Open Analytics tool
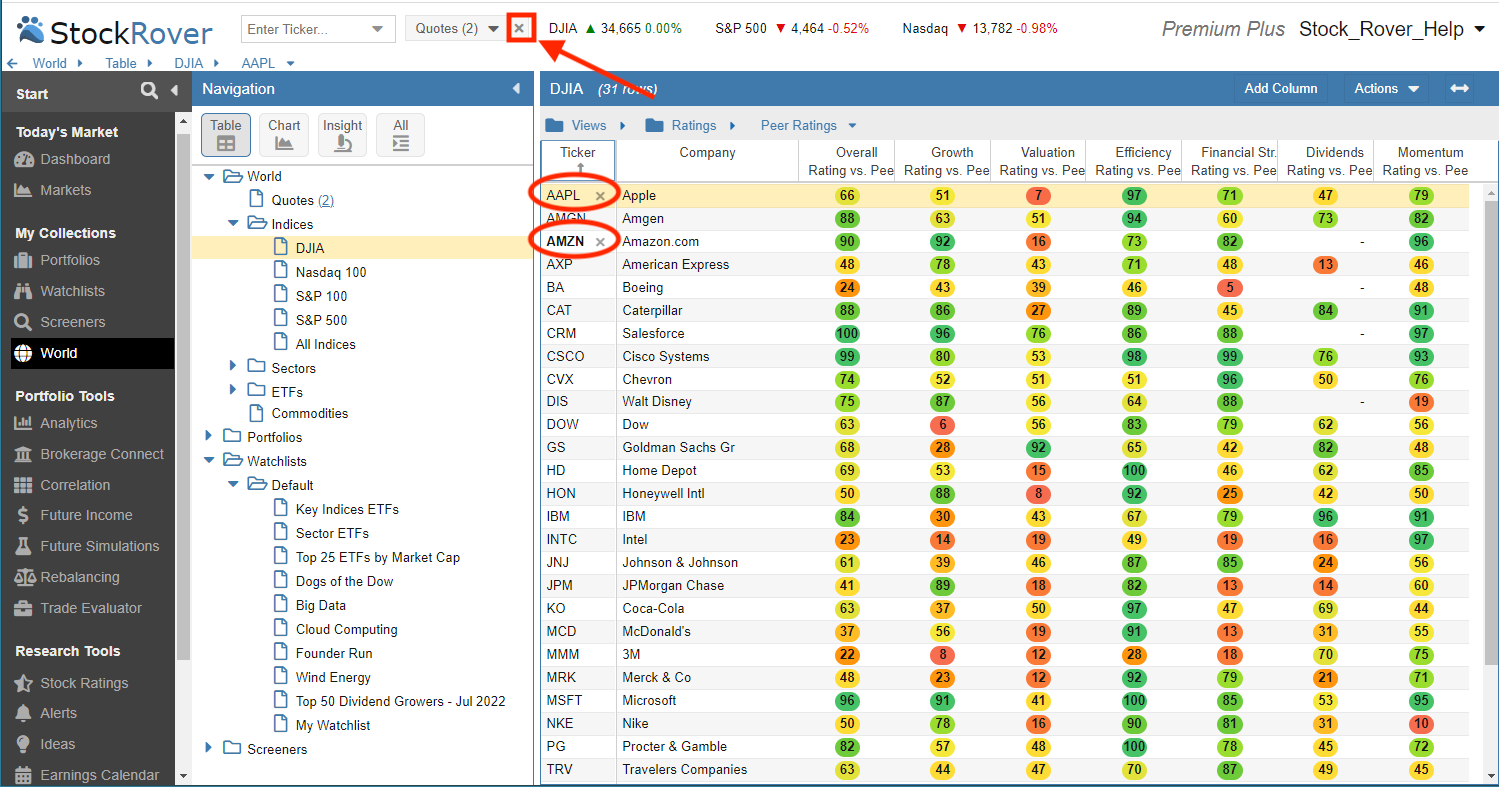 (x=55, y=423)
